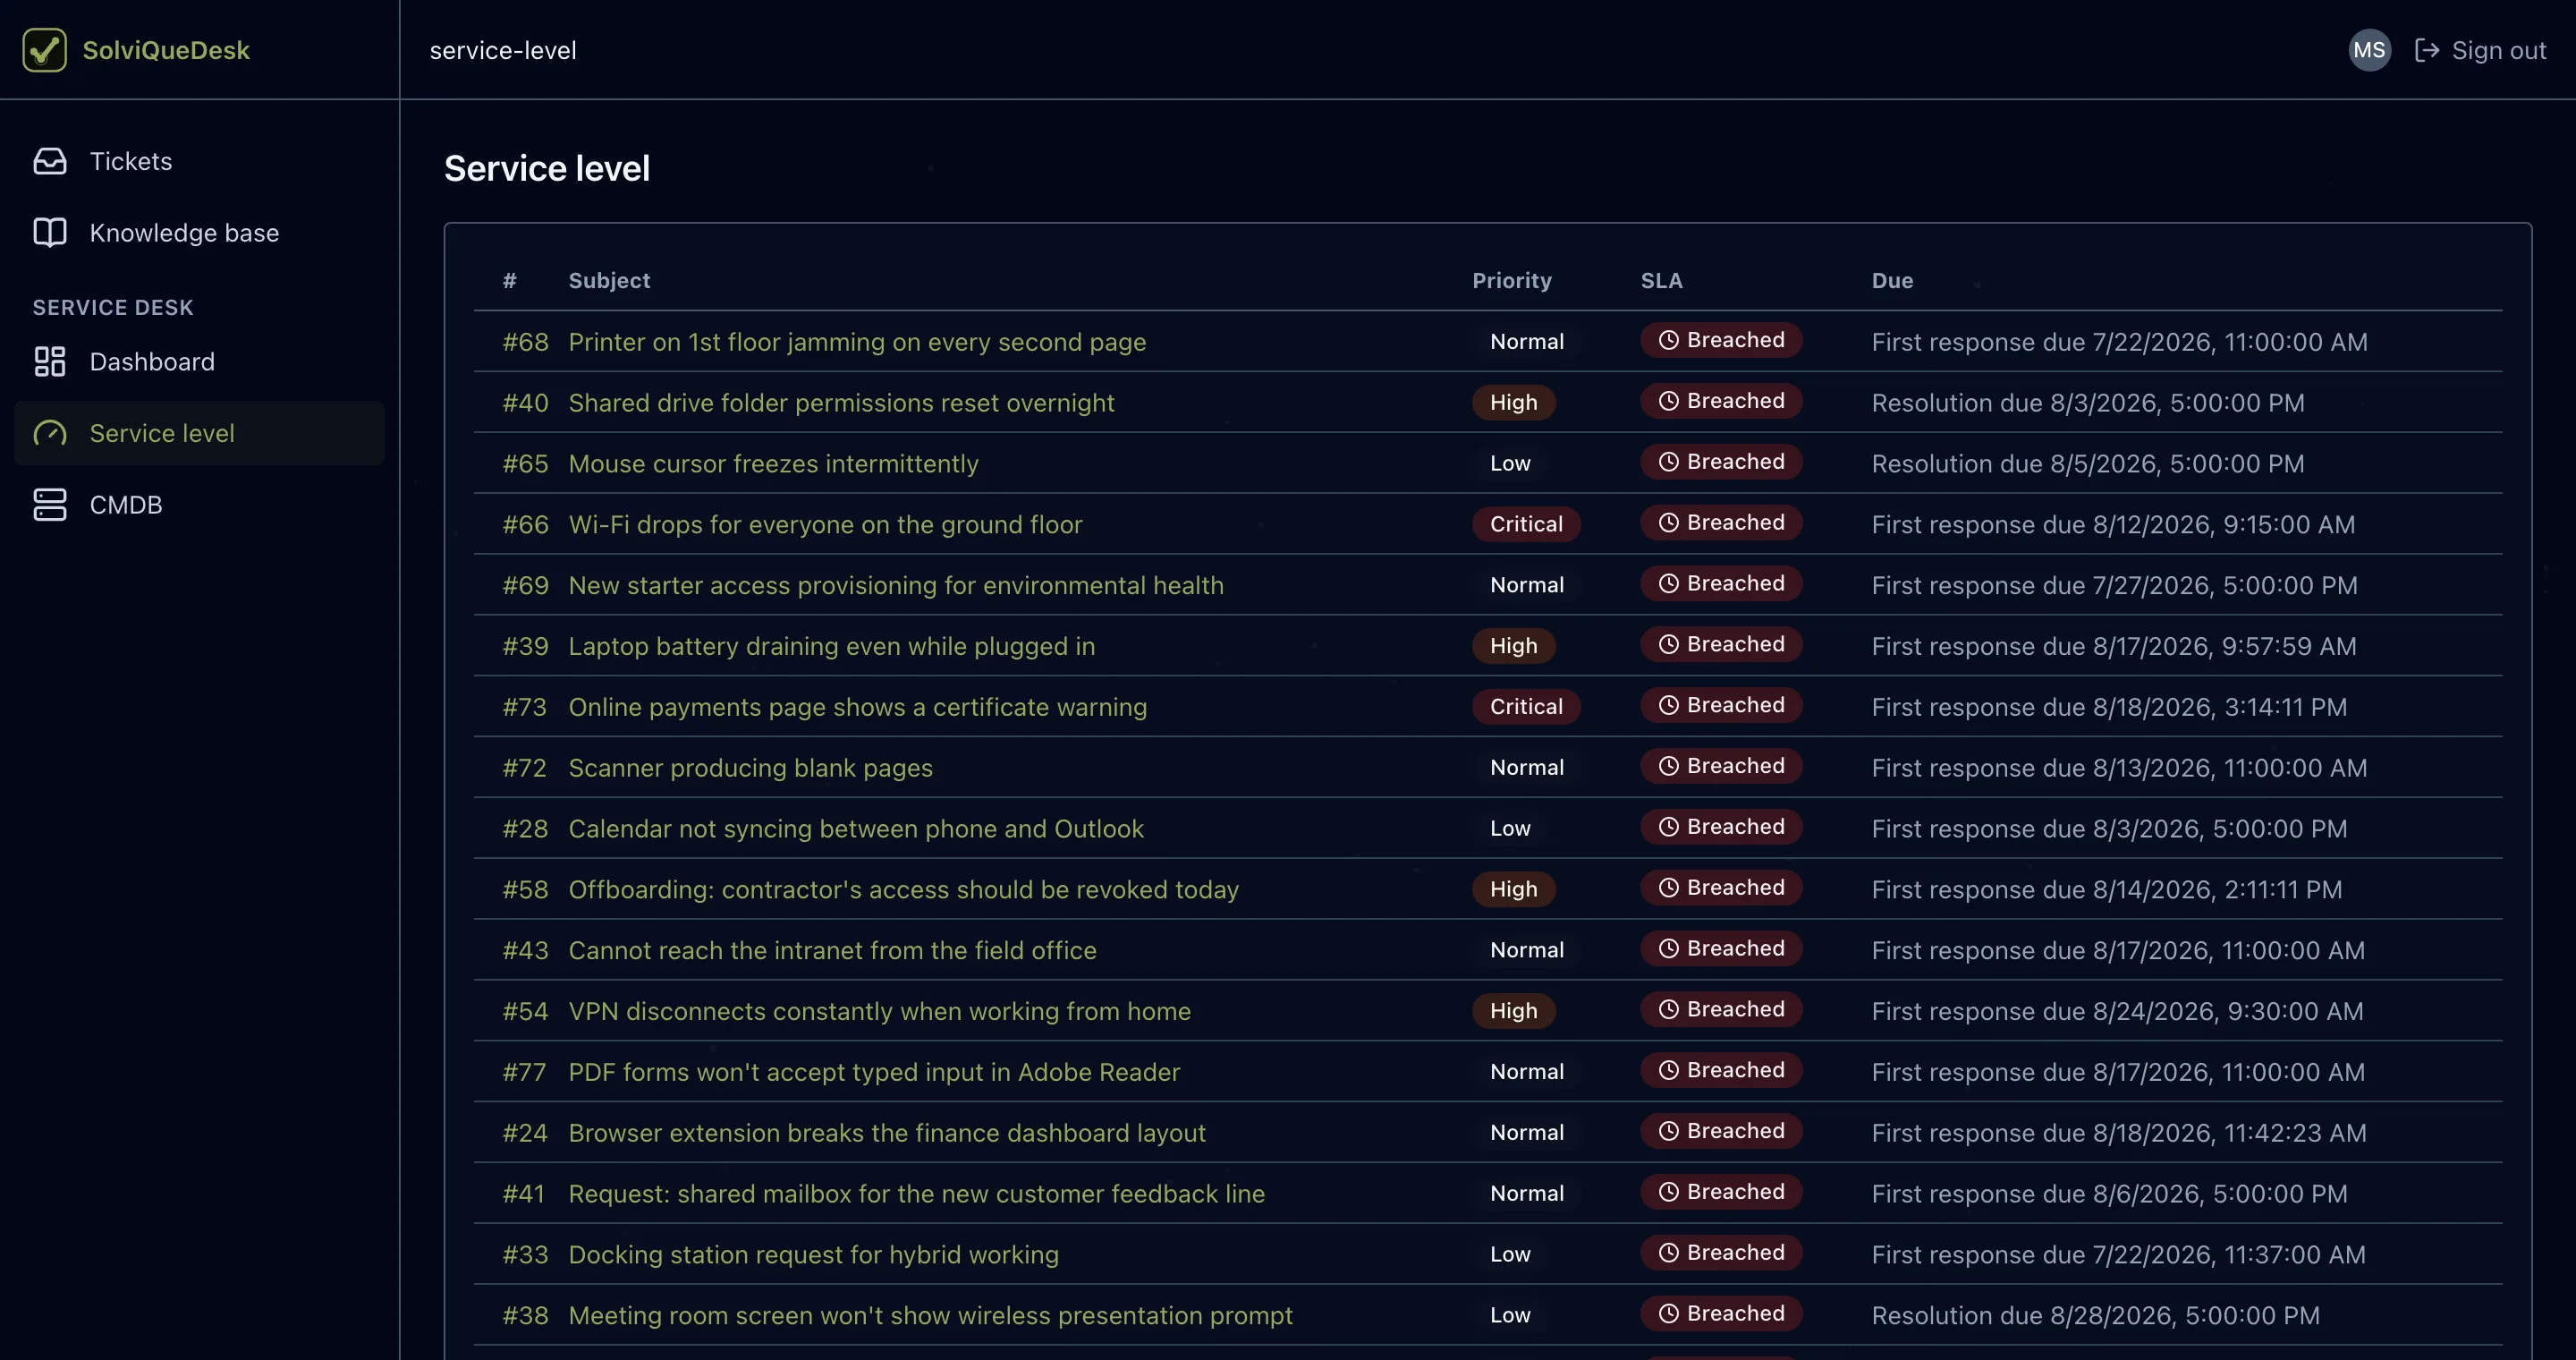The height and width of the screenshot is (1360, 2576).
Task: Click the Breached badge text for ticket #69
Action: (x=1735, y=584)
